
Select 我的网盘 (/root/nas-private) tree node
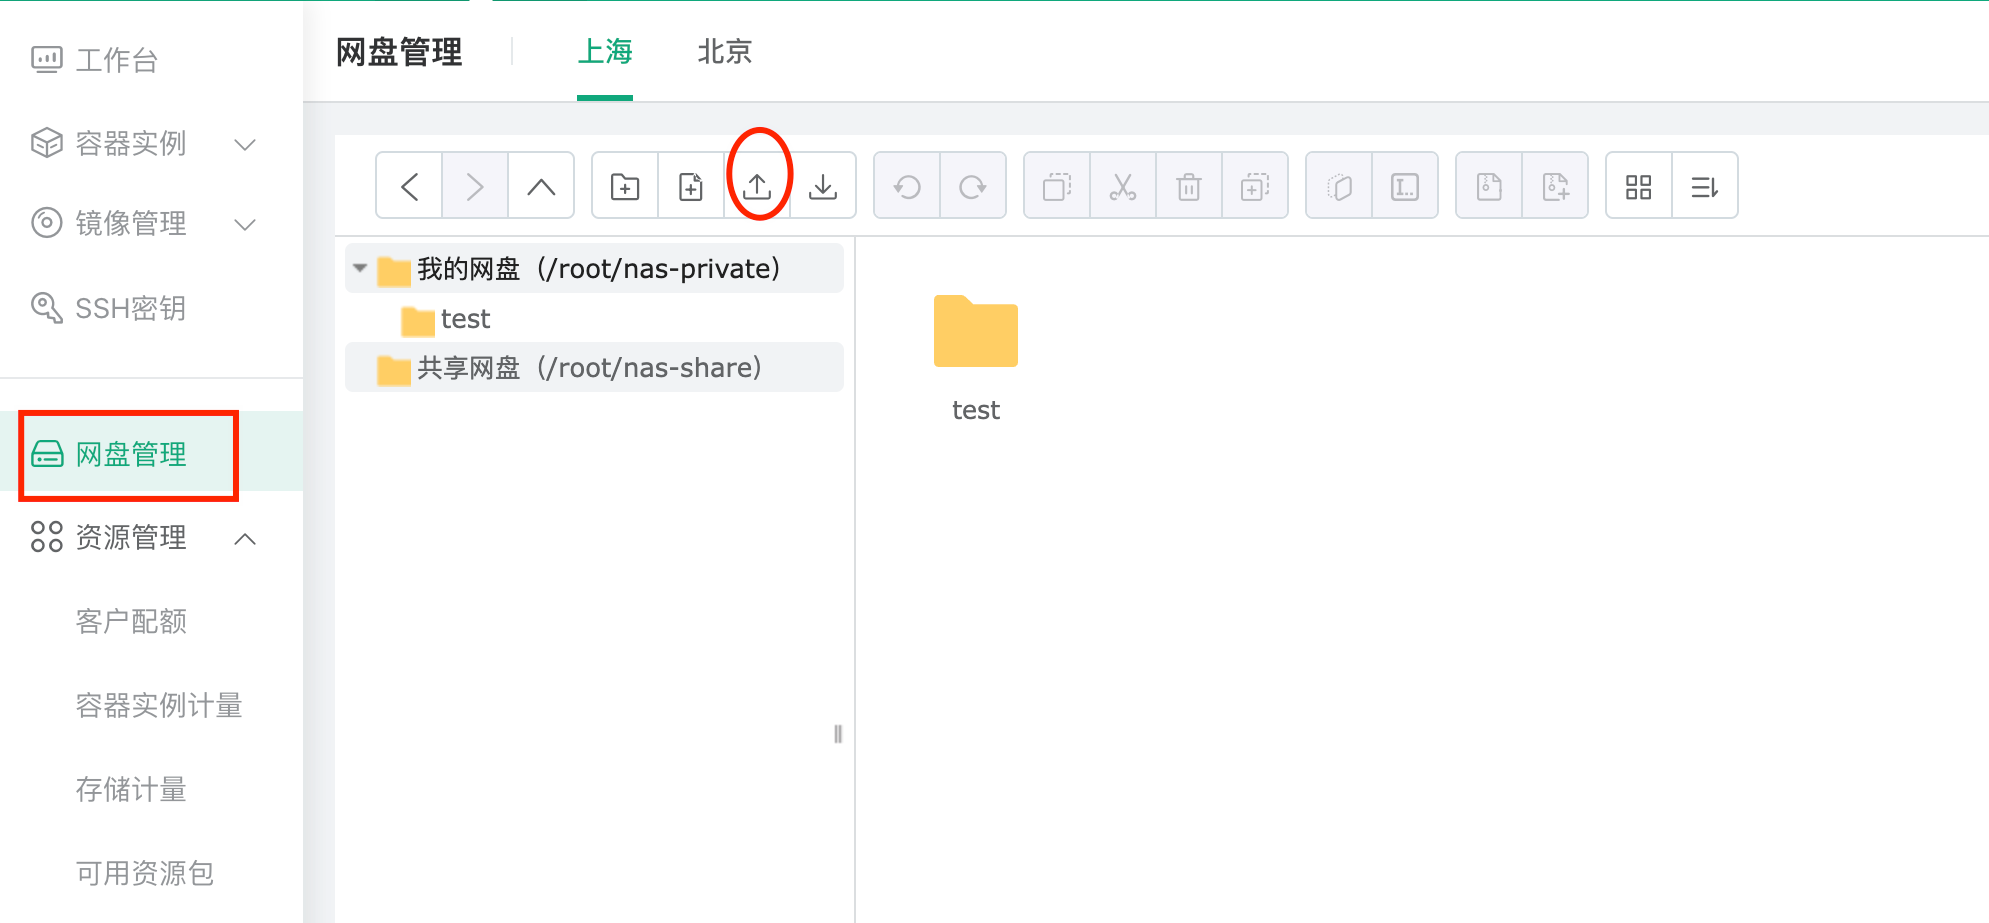click(x=594, y=268)
